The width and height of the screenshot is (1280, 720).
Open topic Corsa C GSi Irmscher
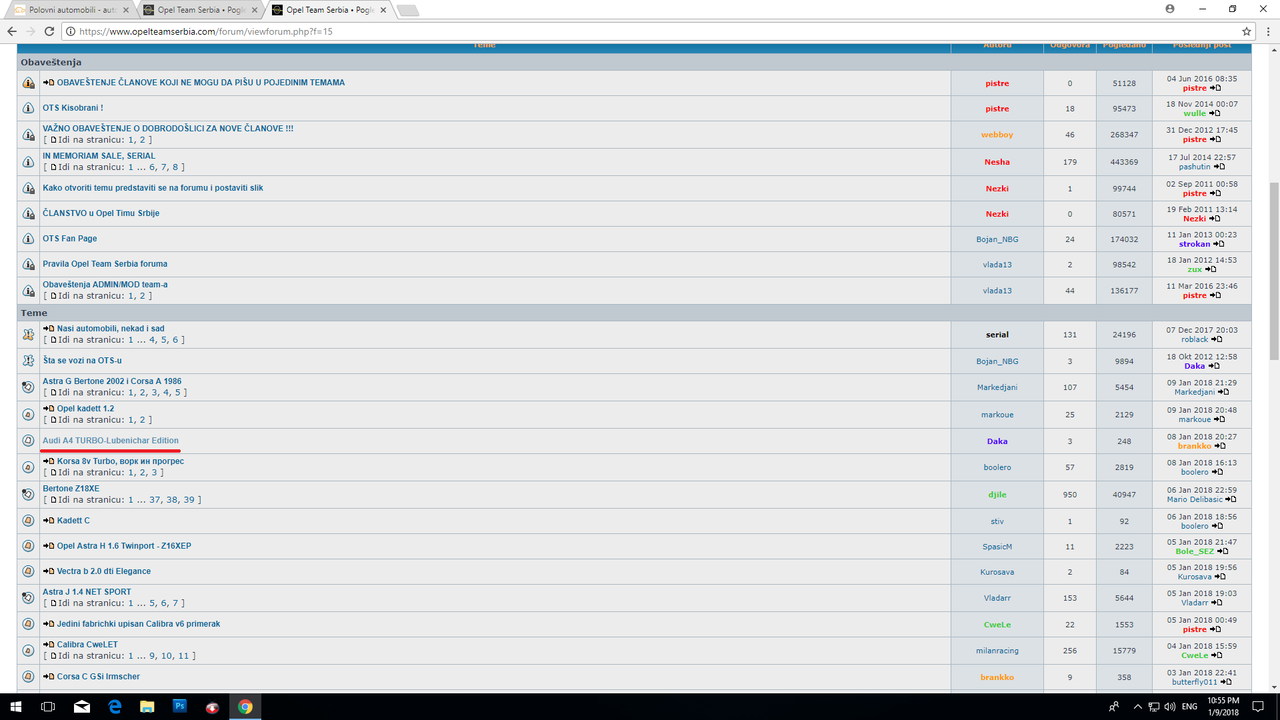point(98,677)
